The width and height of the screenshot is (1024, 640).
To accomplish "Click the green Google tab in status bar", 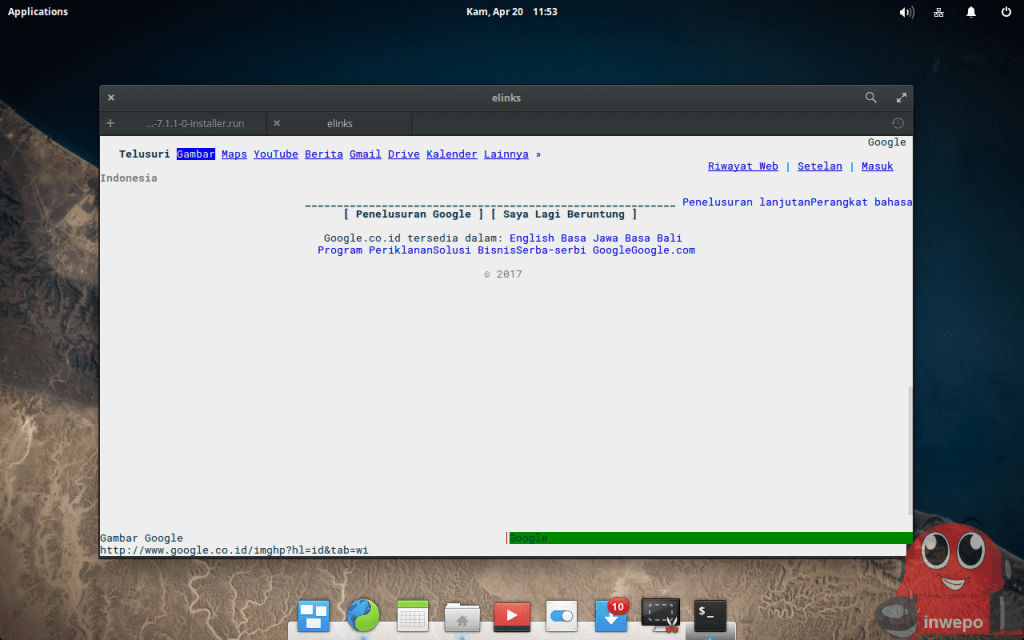I will tap(711, 538).
